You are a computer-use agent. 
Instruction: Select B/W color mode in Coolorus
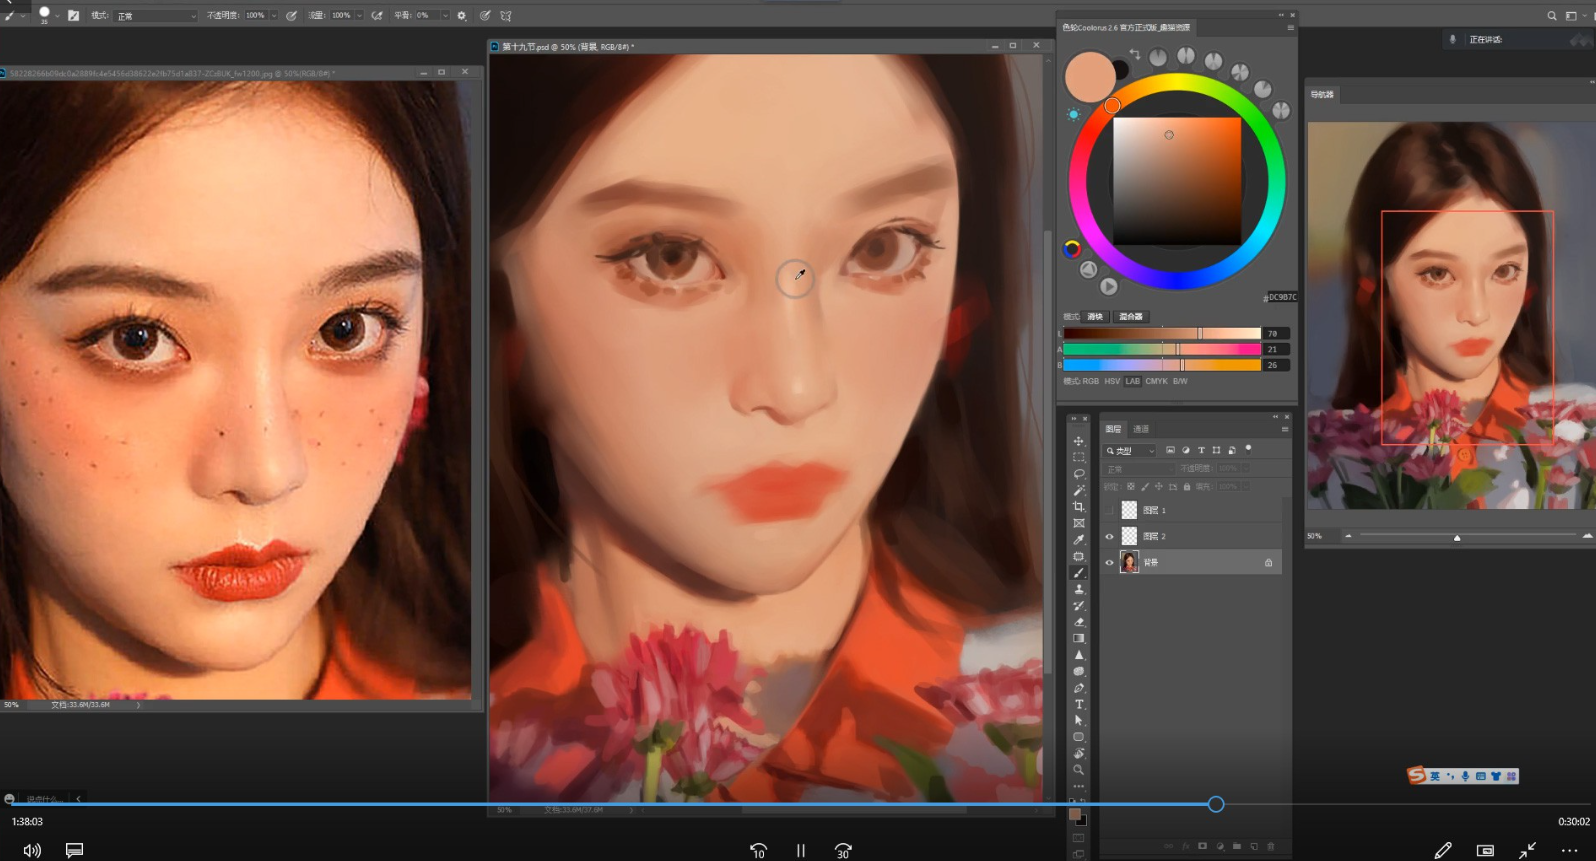pyautogui.click(x=1180, y=381)
